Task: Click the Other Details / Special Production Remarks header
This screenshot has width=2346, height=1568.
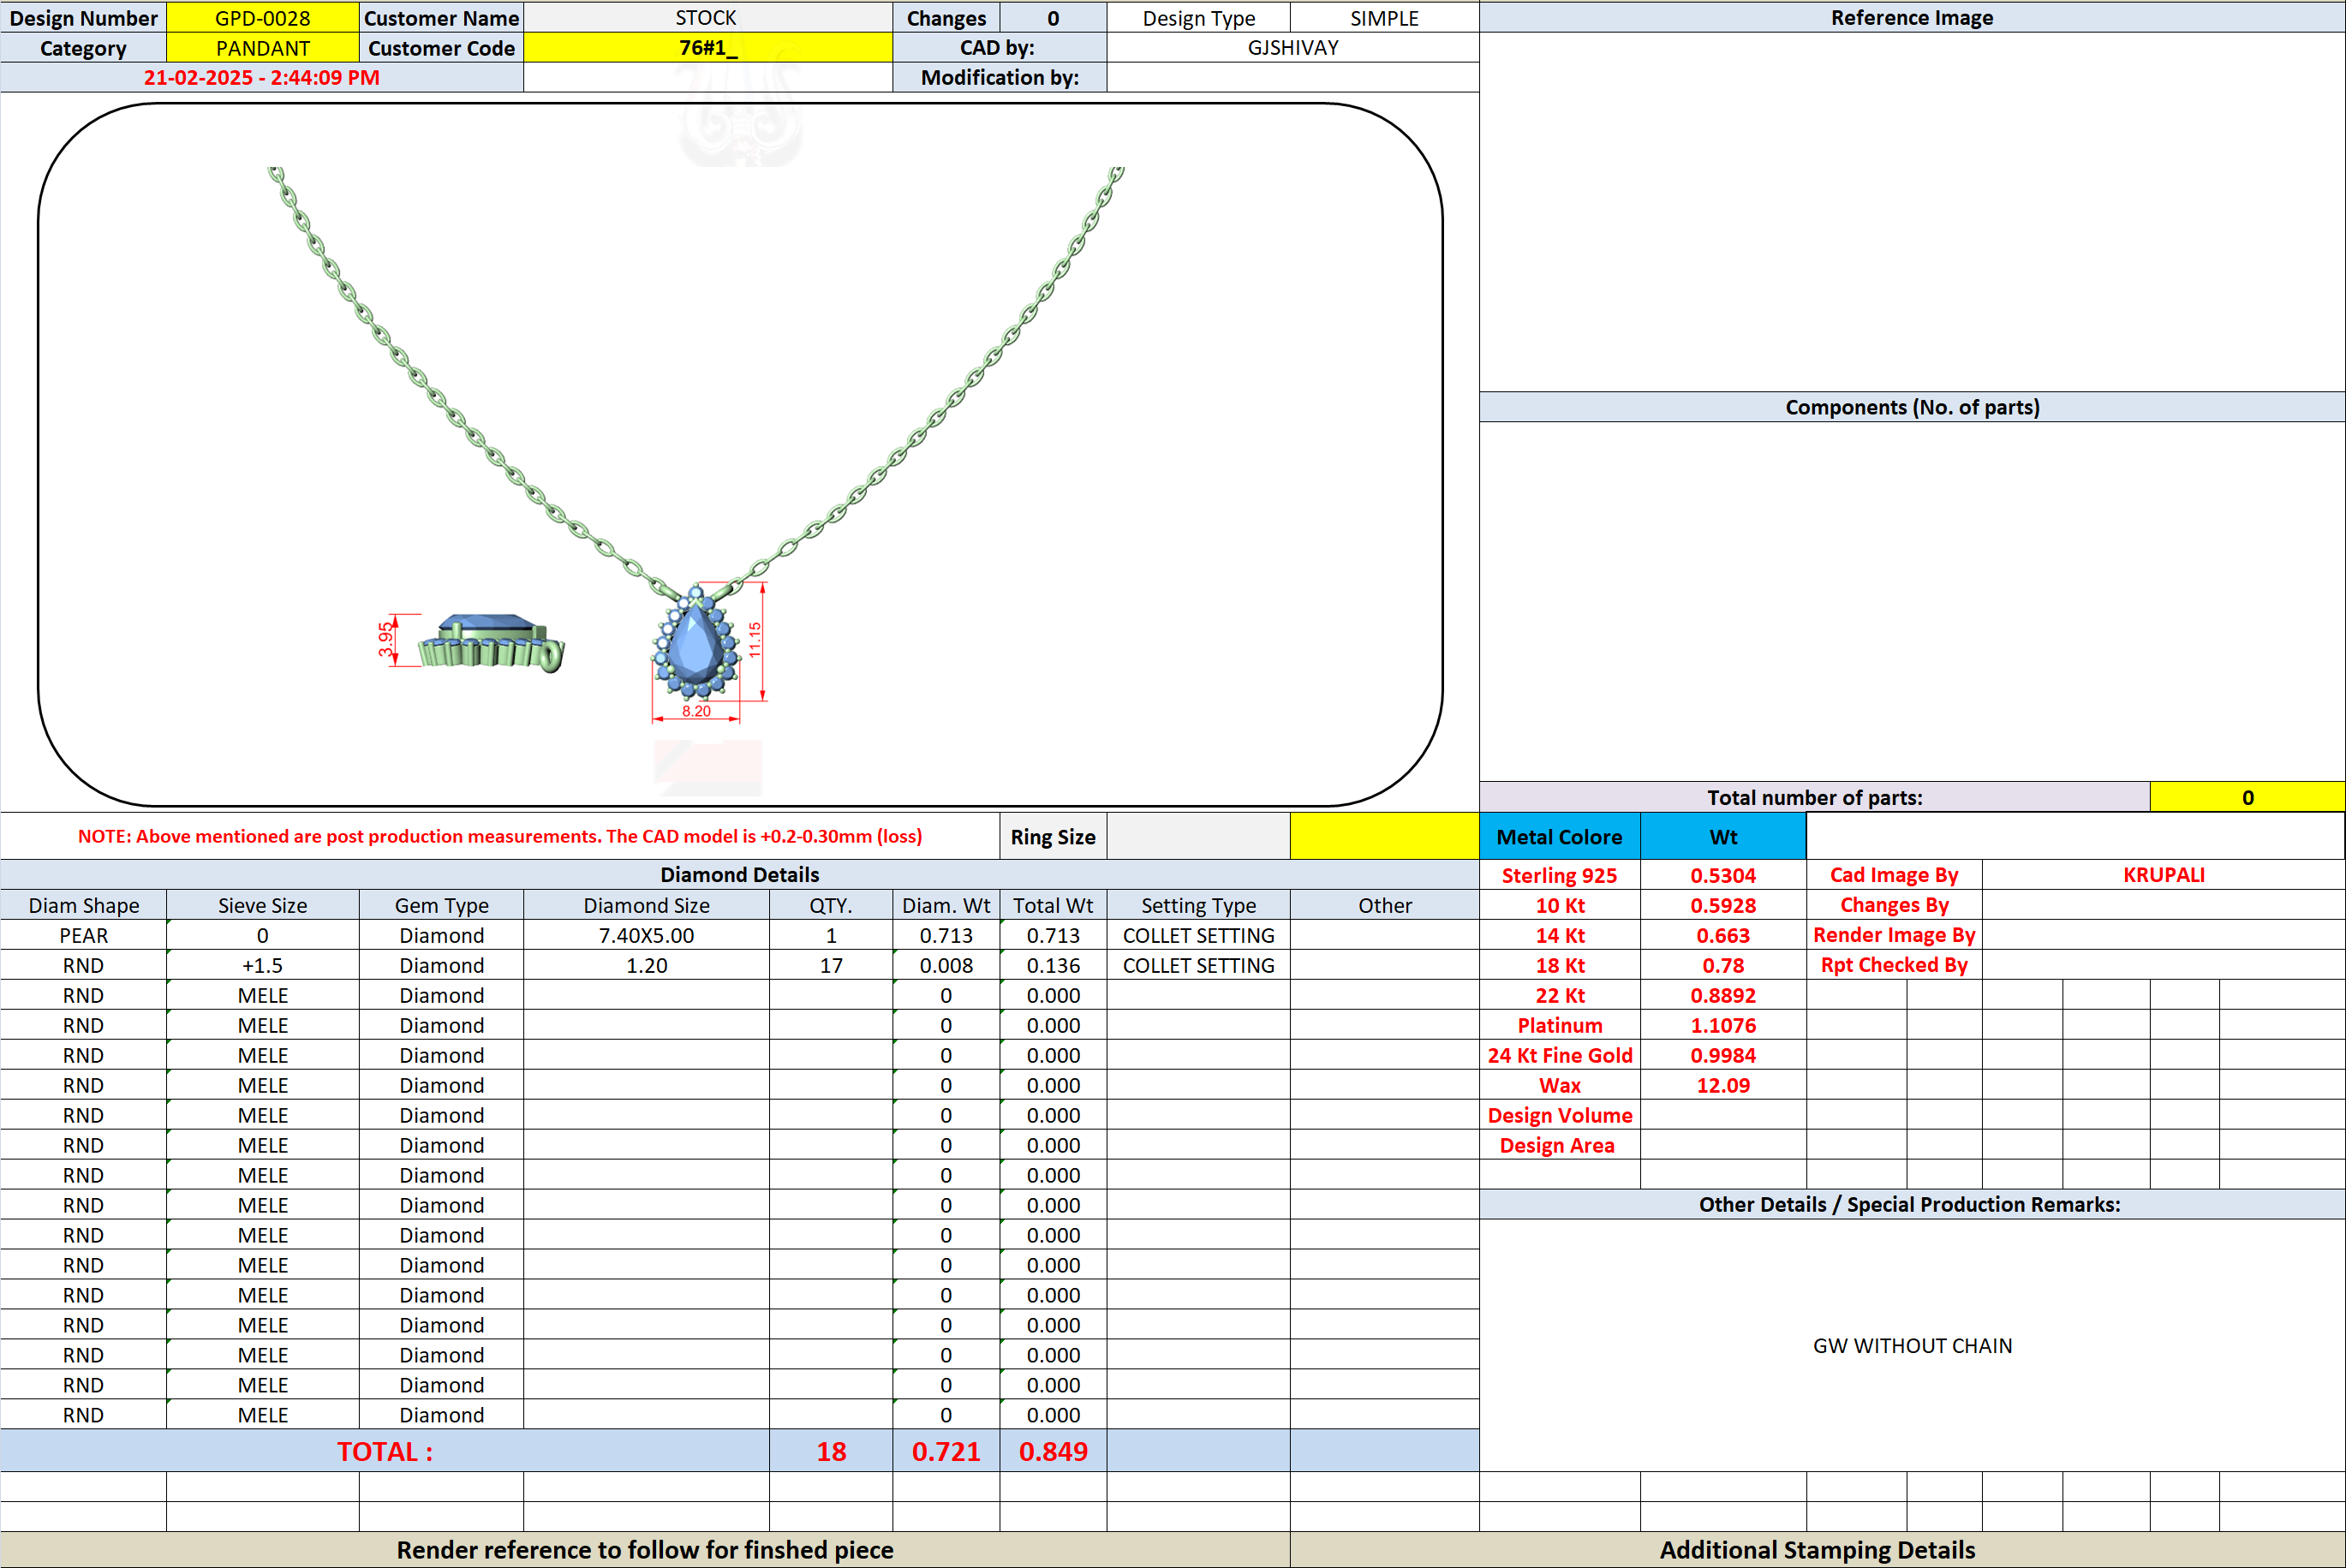Action: point(1912,1204)
